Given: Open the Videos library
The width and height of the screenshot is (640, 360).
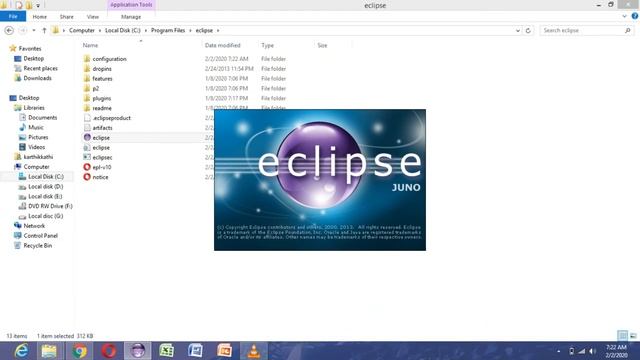Looking at the screenshot, I should pos(36,147).
